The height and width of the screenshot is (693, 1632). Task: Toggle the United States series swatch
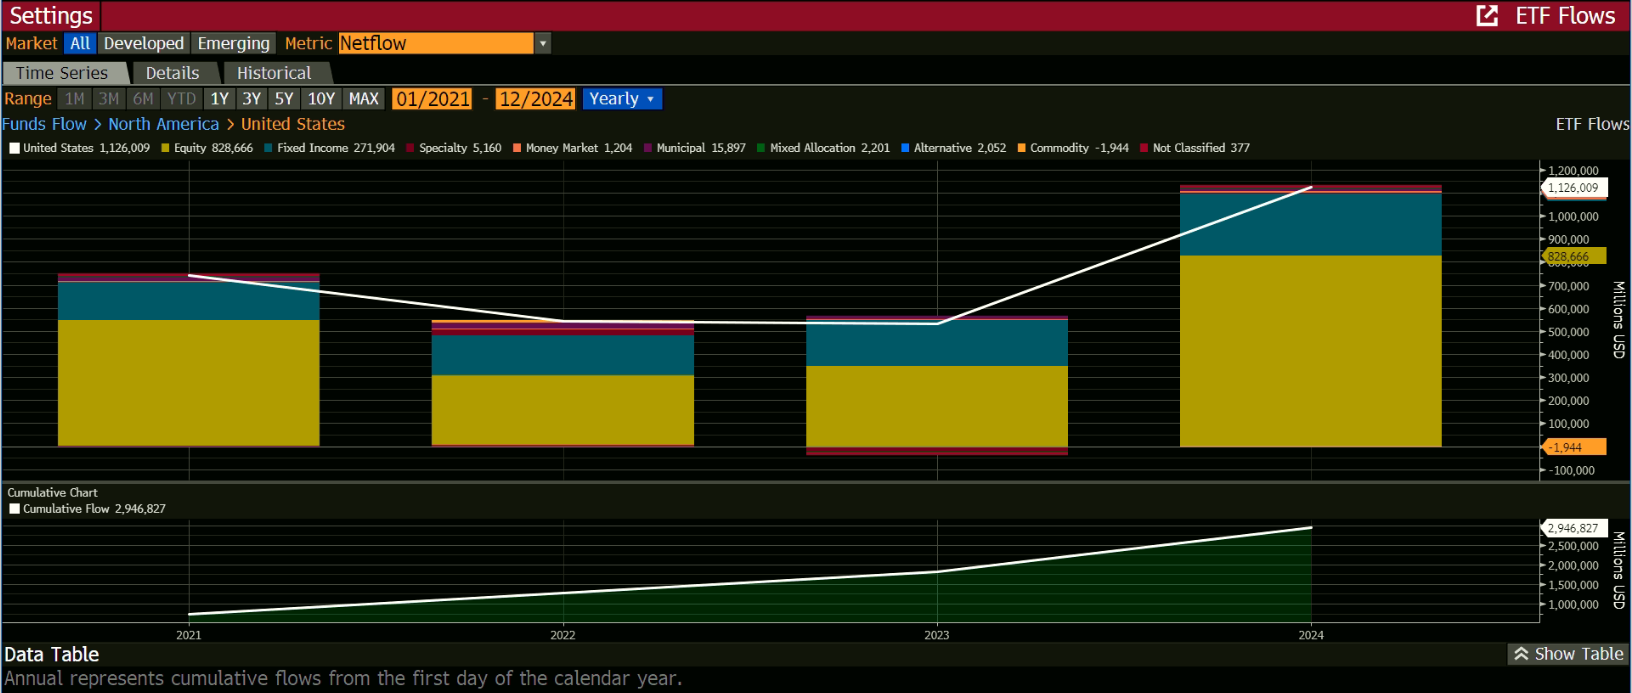[x=14, y=148]
